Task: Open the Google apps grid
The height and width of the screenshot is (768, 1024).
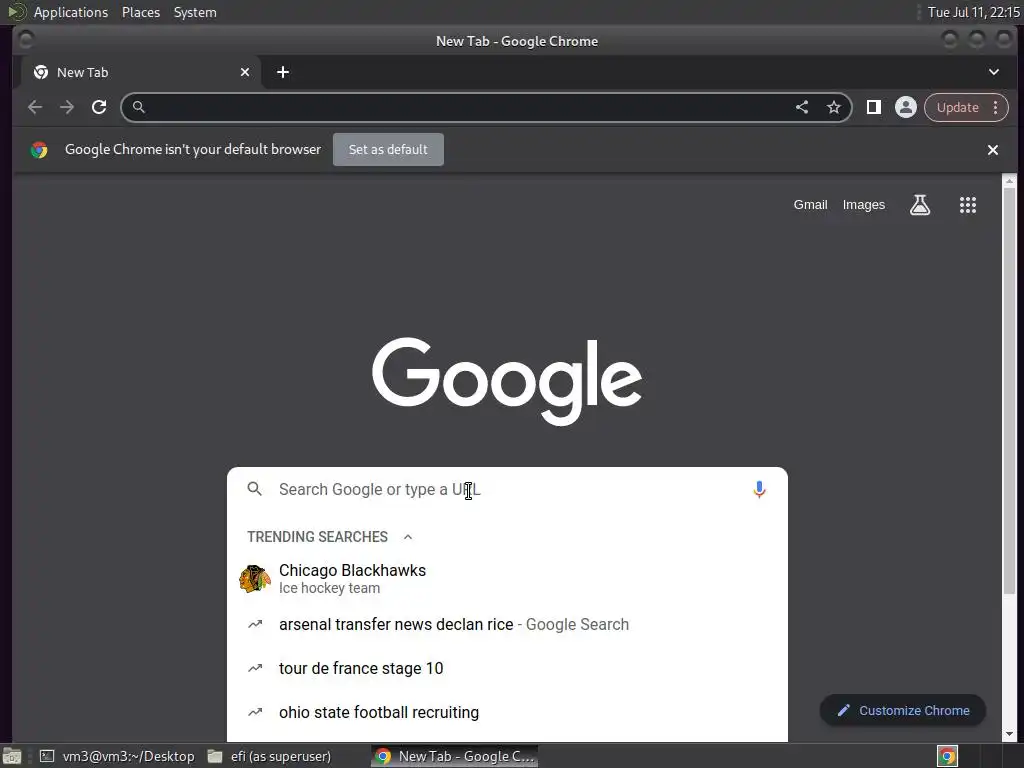Action: point(968,205)
